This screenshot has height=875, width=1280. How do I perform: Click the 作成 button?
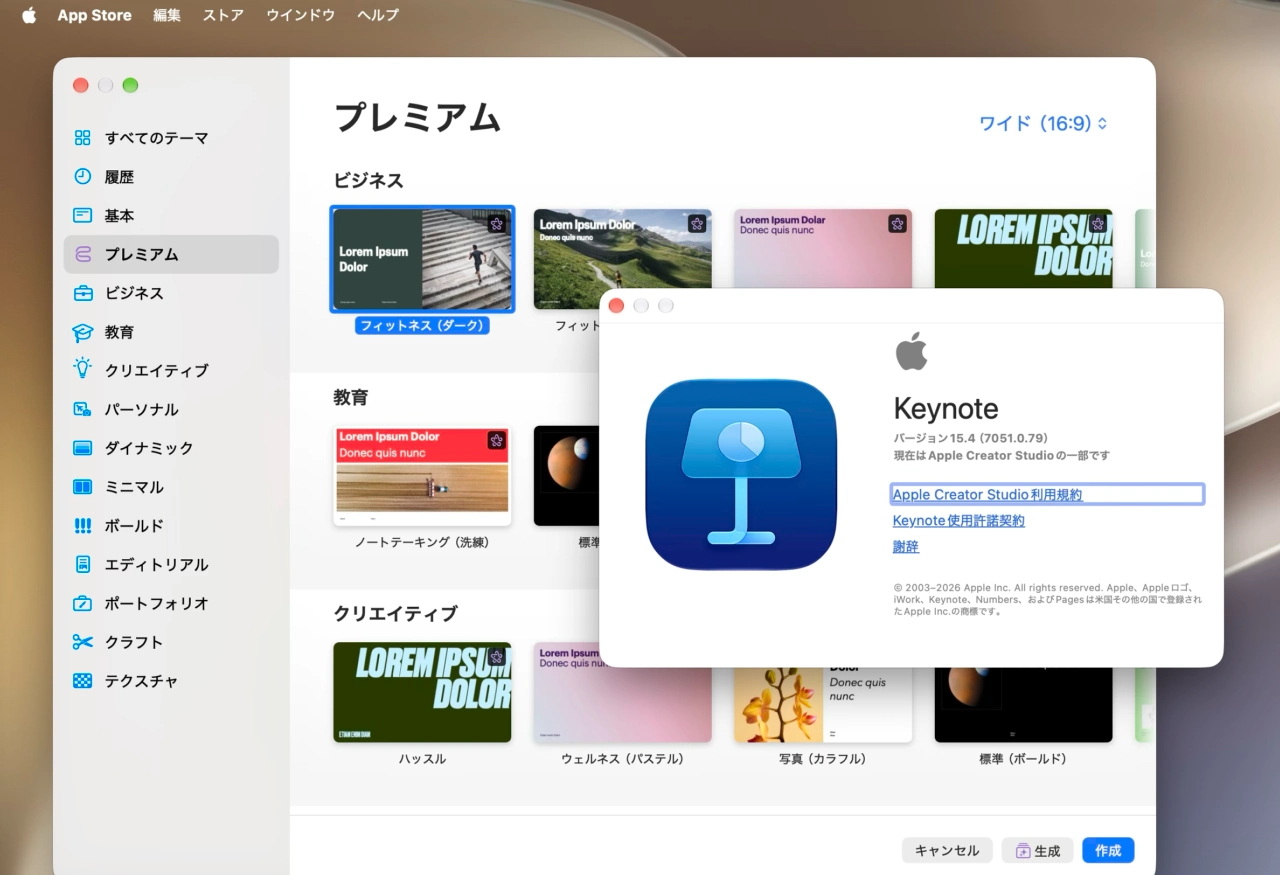[1108, 850]
